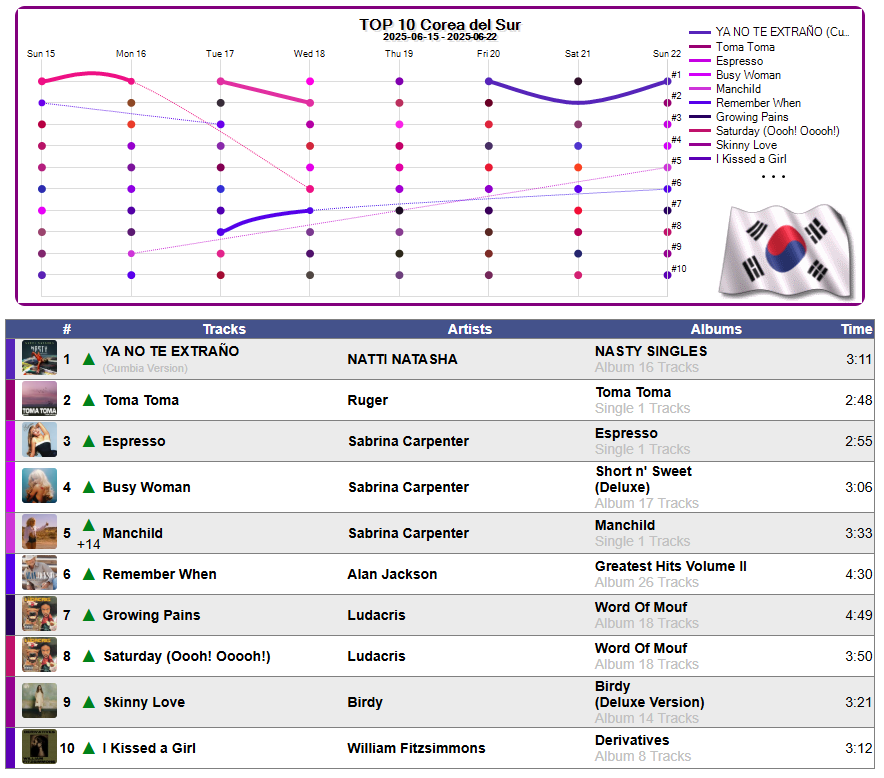Screen dimensions: 884x778
Task: Click the Remember When album cover
Action: 39,574
